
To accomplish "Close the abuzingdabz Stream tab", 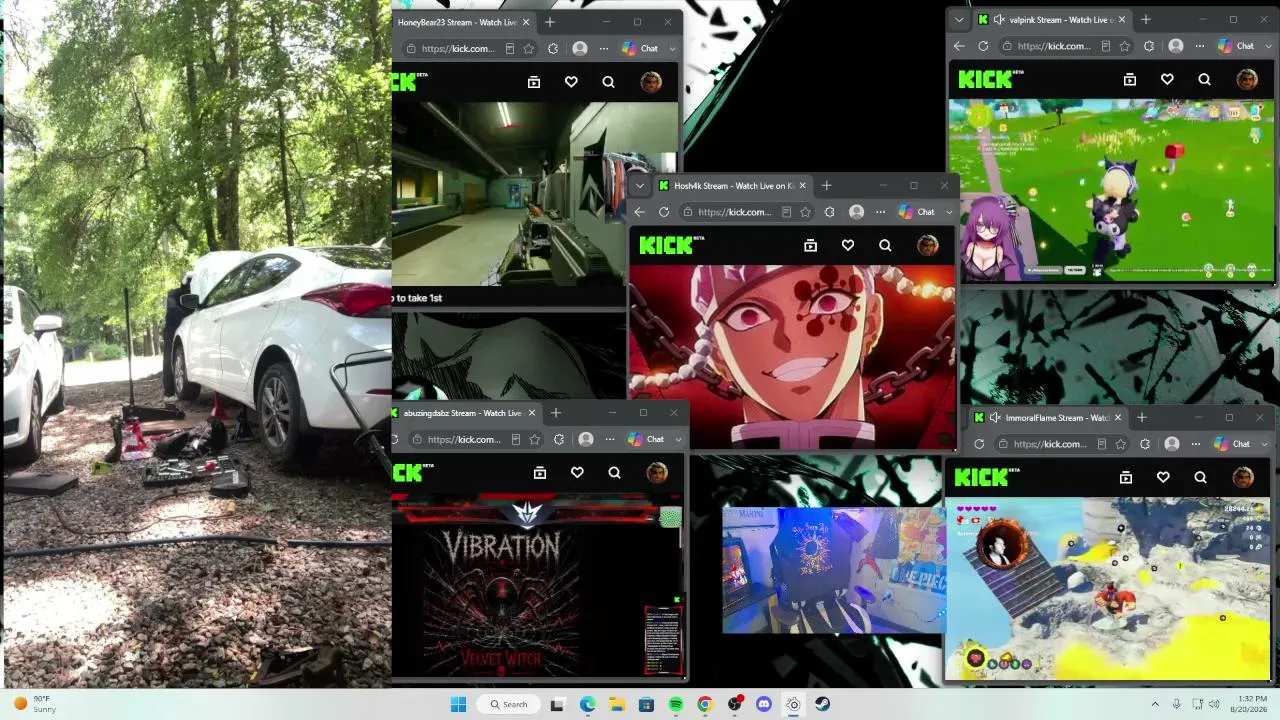I will [532, 413].
